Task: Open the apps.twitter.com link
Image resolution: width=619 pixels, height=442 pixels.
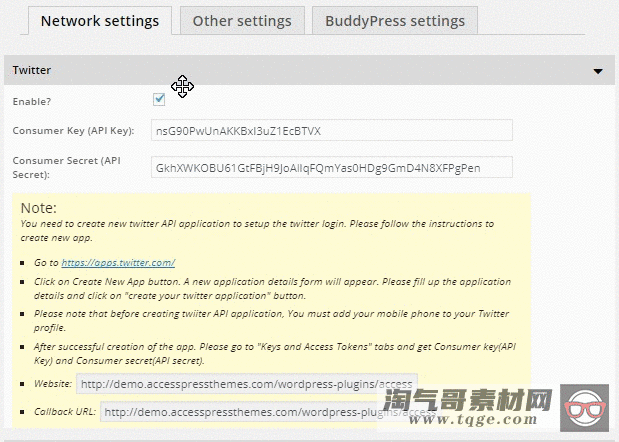Action: click(118, 263)
